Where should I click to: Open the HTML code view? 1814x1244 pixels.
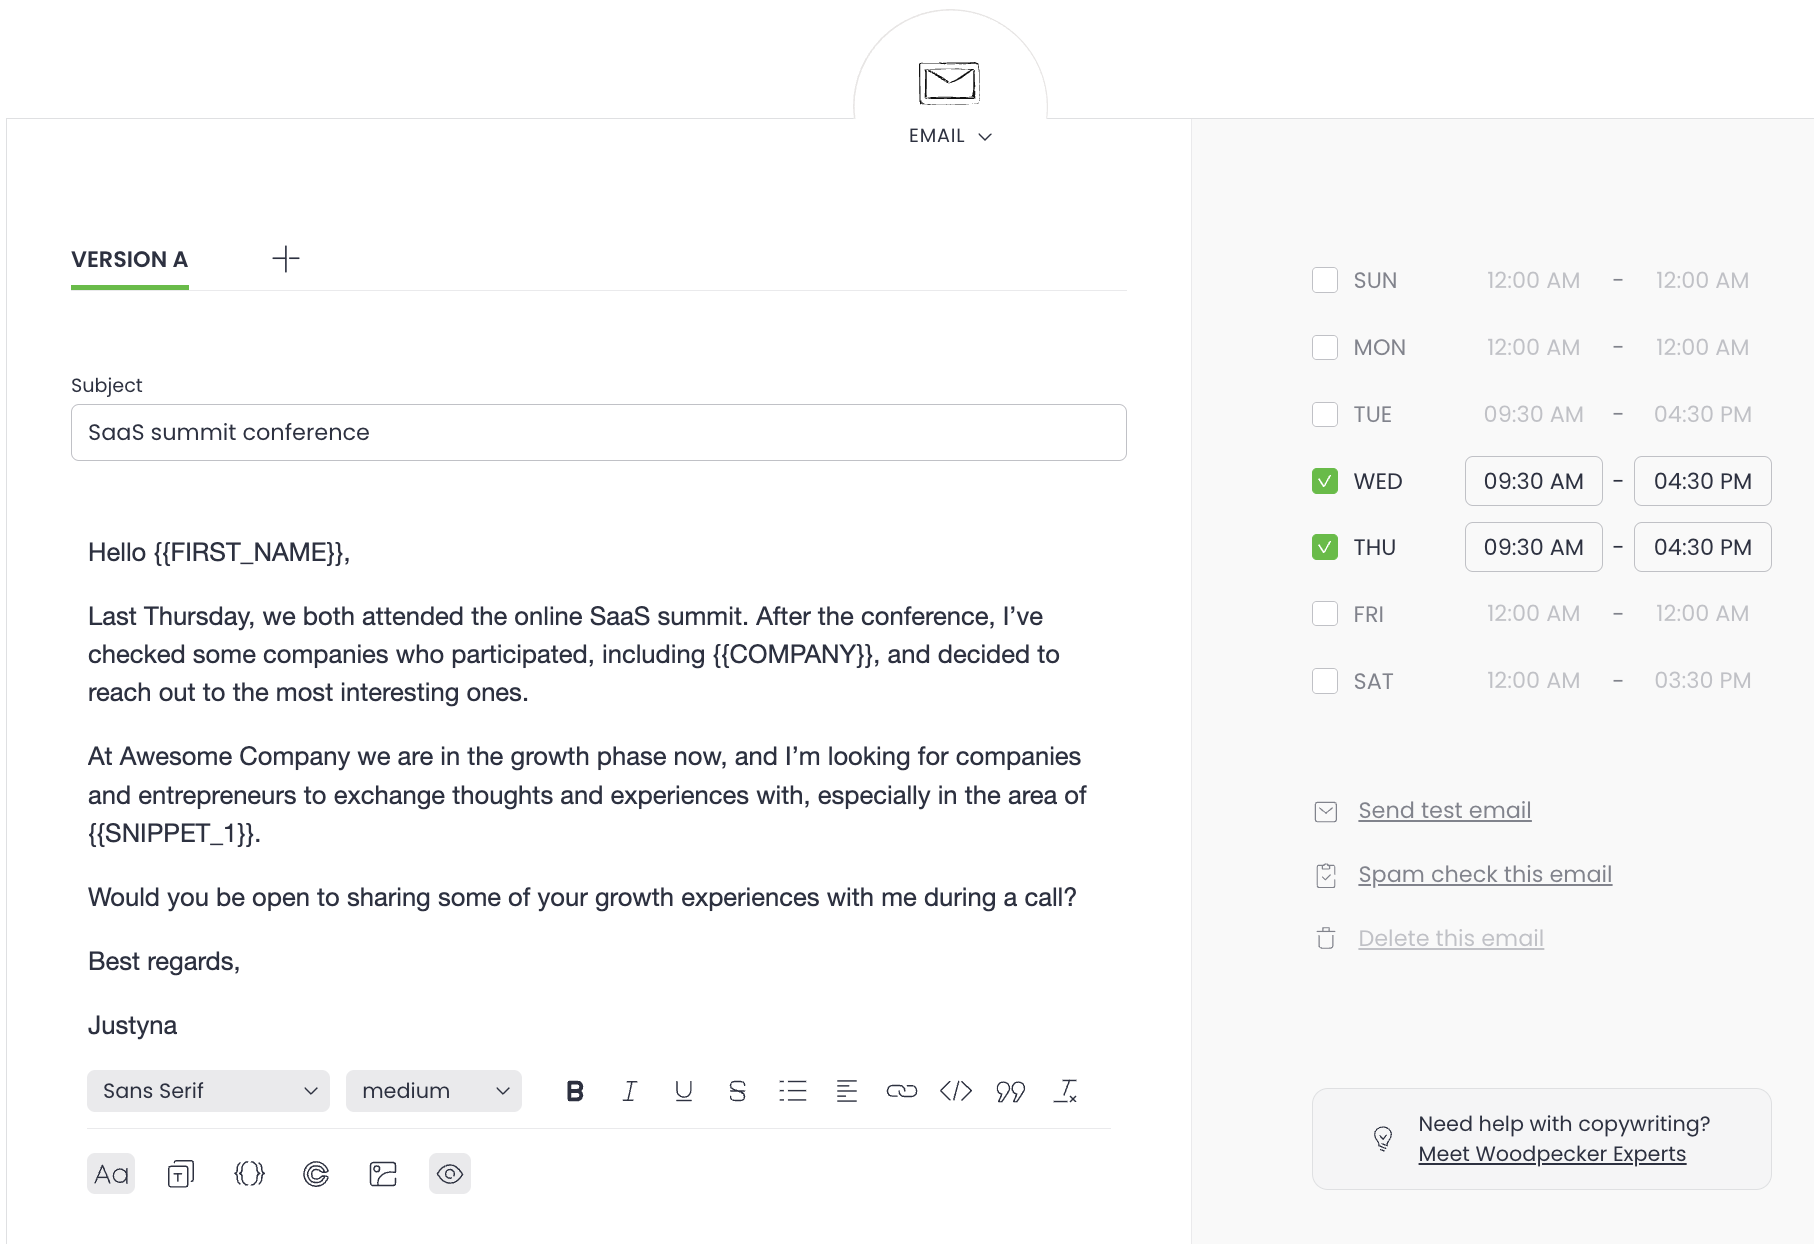[x=956, y=1091]
